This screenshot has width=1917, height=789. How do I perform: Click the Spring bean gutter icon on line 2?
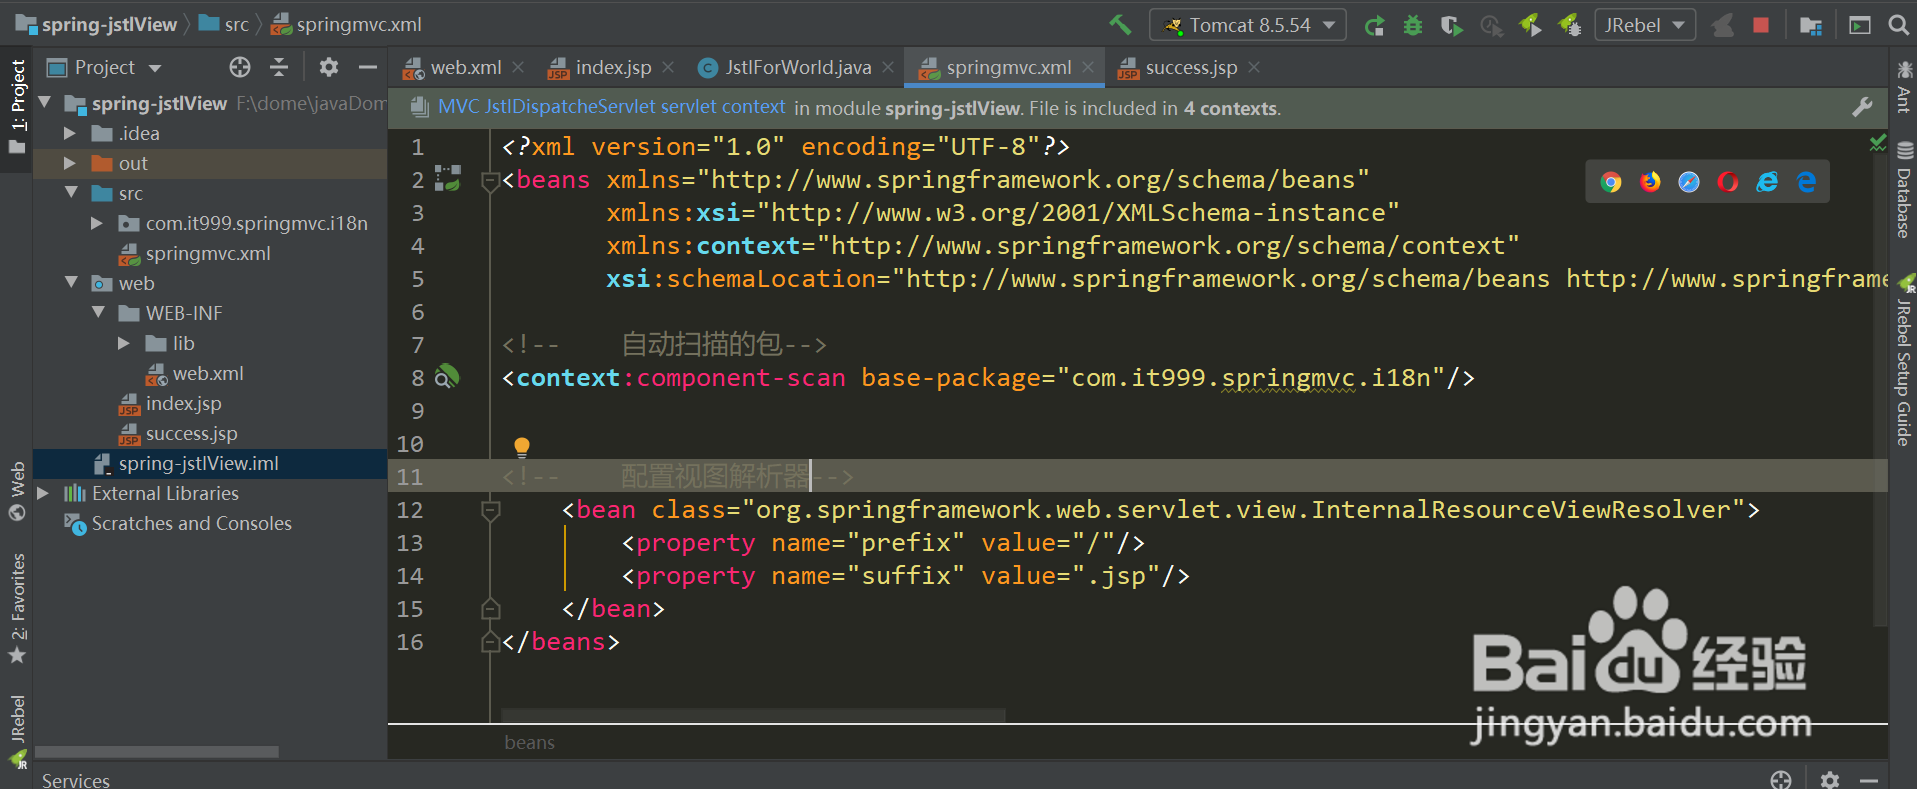(447, 179)
